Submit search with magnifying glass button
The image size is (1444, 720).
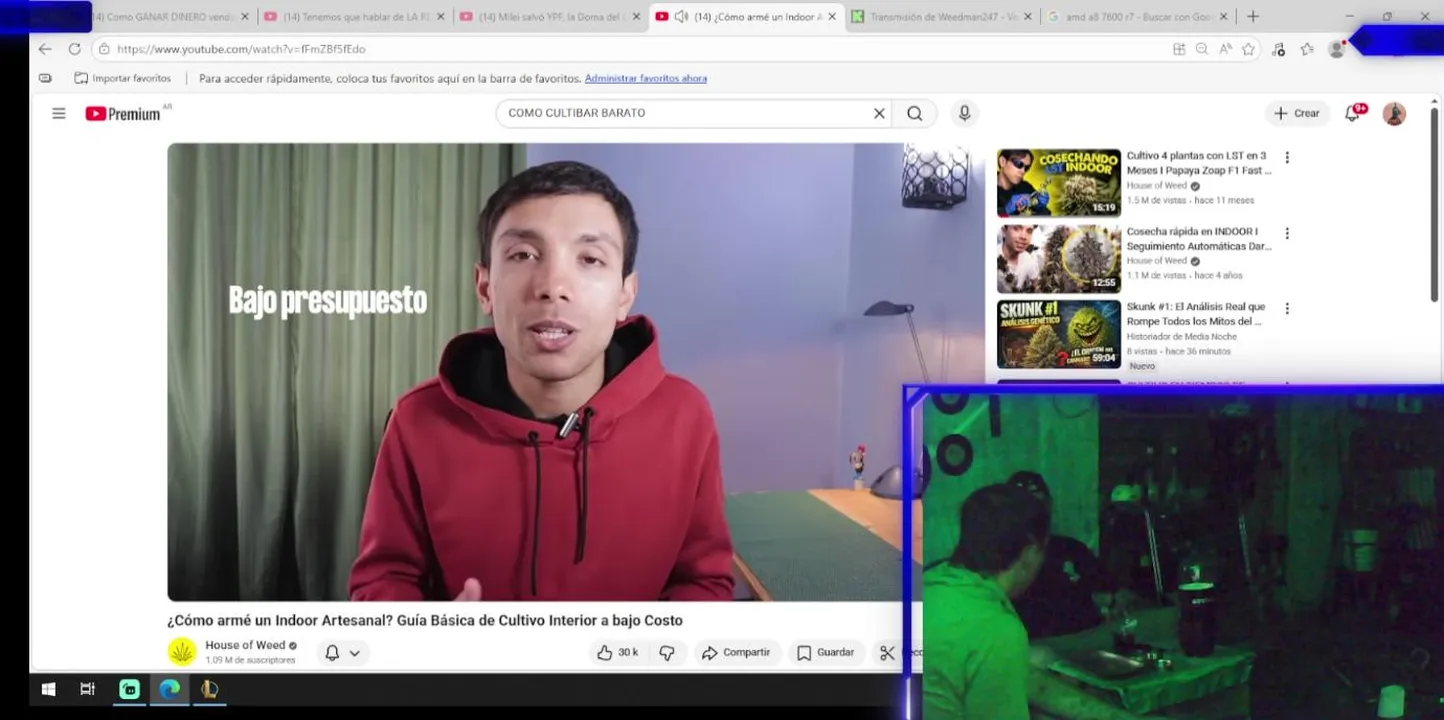[915, 114]
